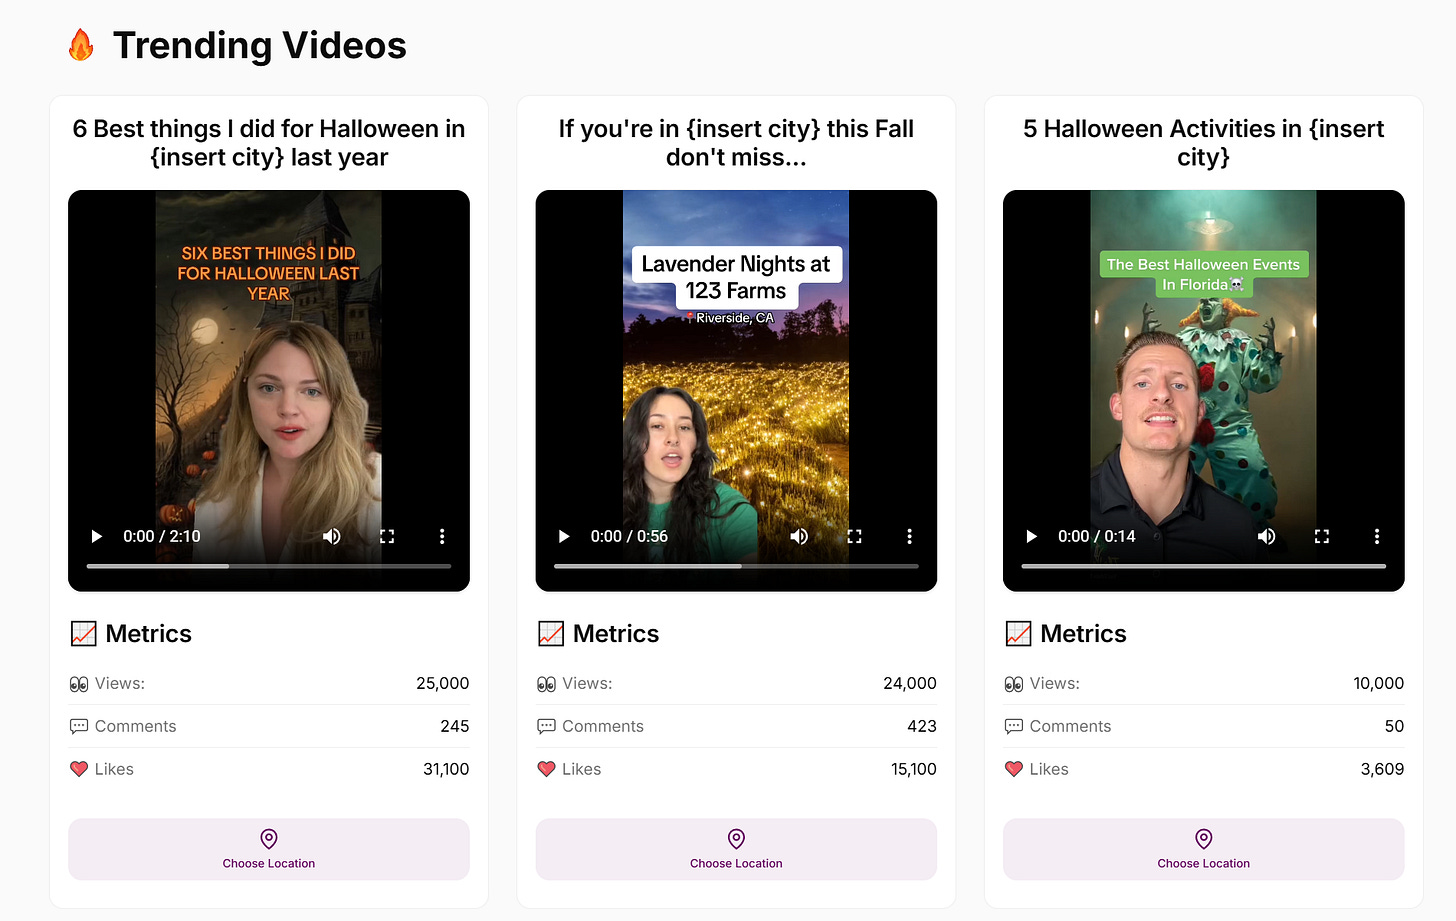The height and width of the screenshot is (921, 1456).
Task: Click the 0:00 / 0:56 time display
Action: pos(629,536)
